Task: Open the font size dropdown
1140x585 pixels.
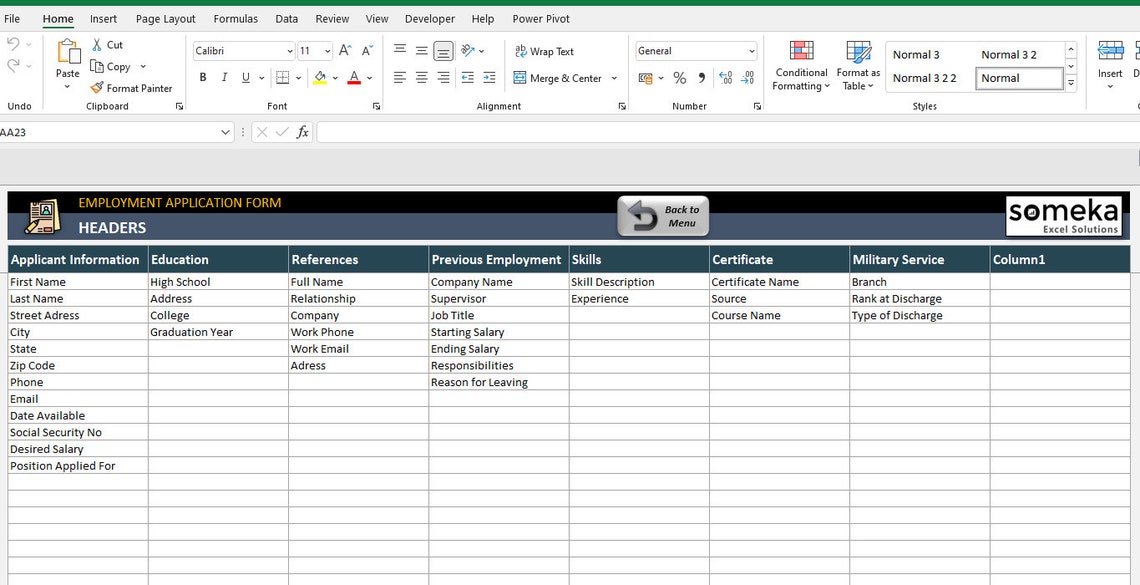Action: point(328,50)
